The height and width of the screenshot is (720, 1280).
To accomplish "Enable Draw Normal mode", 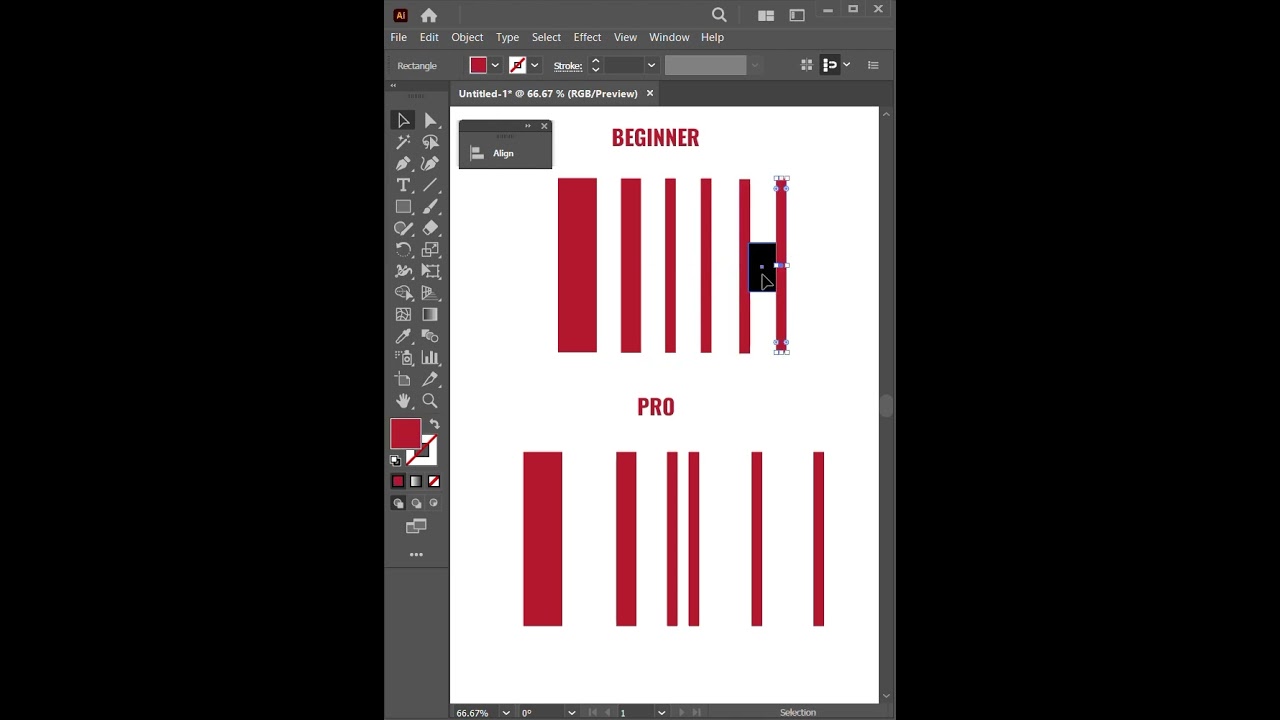I will (398, 503).
